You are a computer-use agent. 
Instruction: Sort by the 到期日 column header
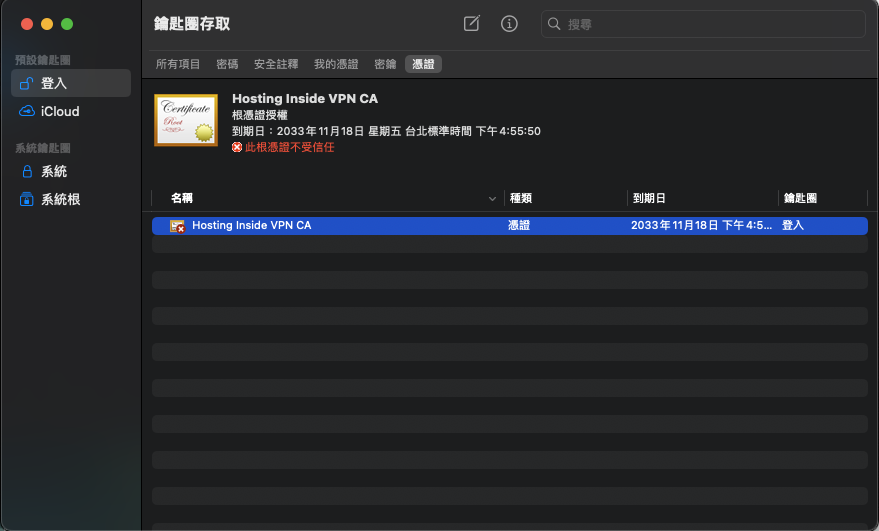point(649,198)
